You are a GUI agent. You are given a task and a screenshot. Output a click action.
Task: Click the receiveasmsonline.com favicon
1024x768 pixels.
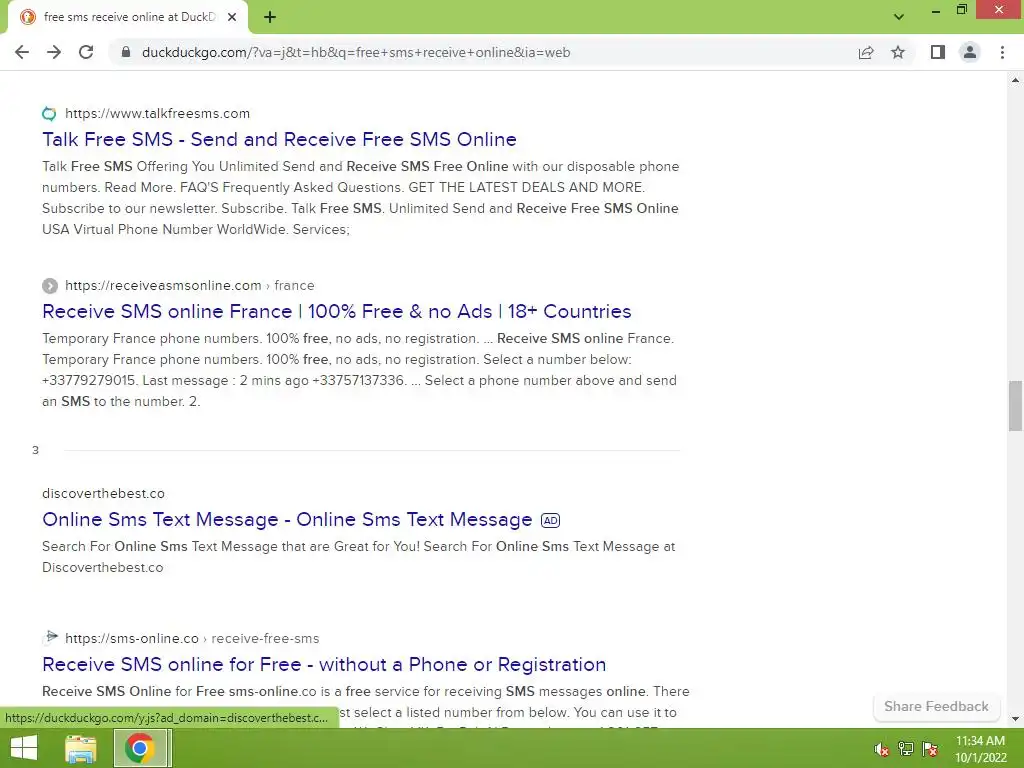tap(50, 286)
